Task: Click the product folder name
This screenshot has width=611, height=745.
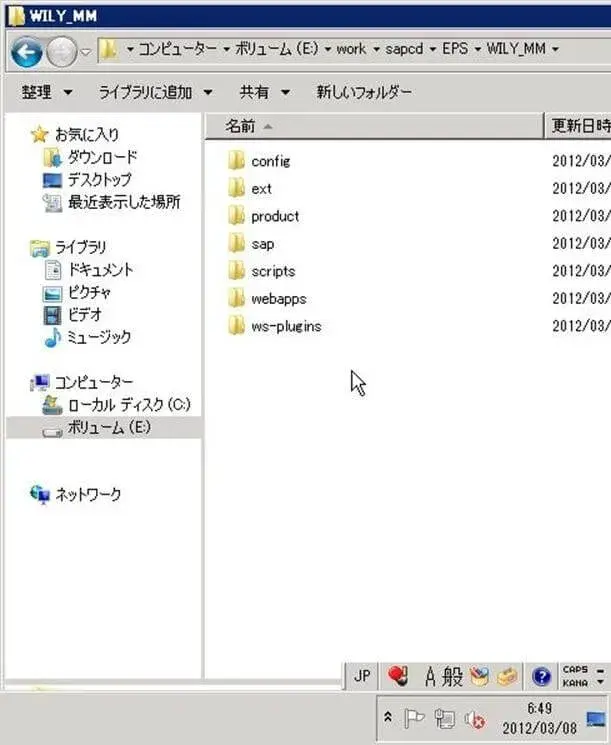Action: (275, 217)
